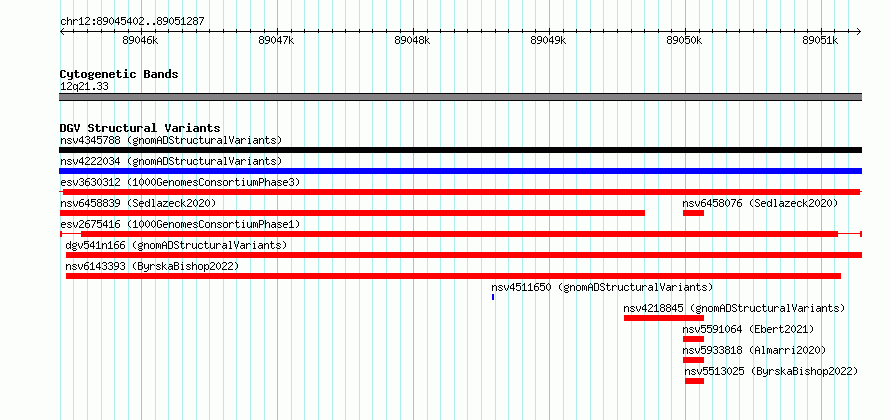This screenshot has height=420, width=890.
Task: Click the red nsv4218845 variant bar
Action: coord(664,318)
